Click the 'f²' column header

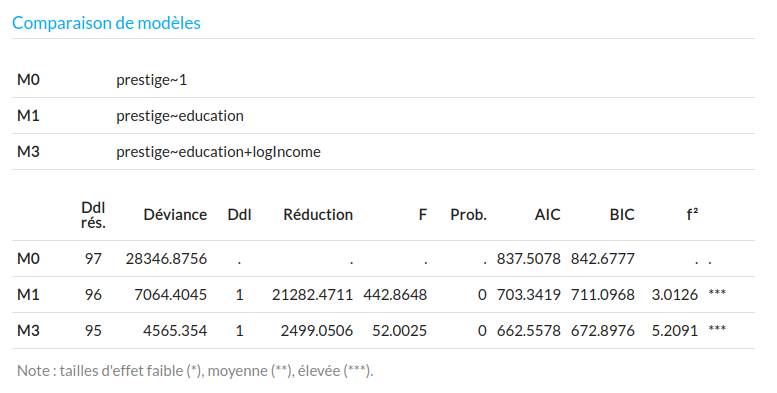692,214
